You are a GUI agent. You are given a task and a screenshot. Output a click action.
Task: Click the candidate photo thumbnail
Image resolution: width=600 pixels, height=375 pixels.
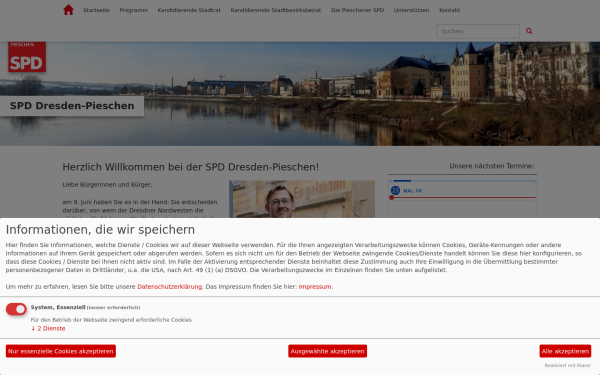pos(302,199)
